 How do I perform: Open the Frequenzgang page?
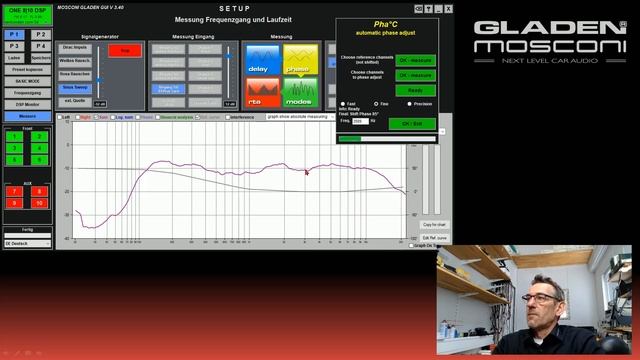coord(27,93)
